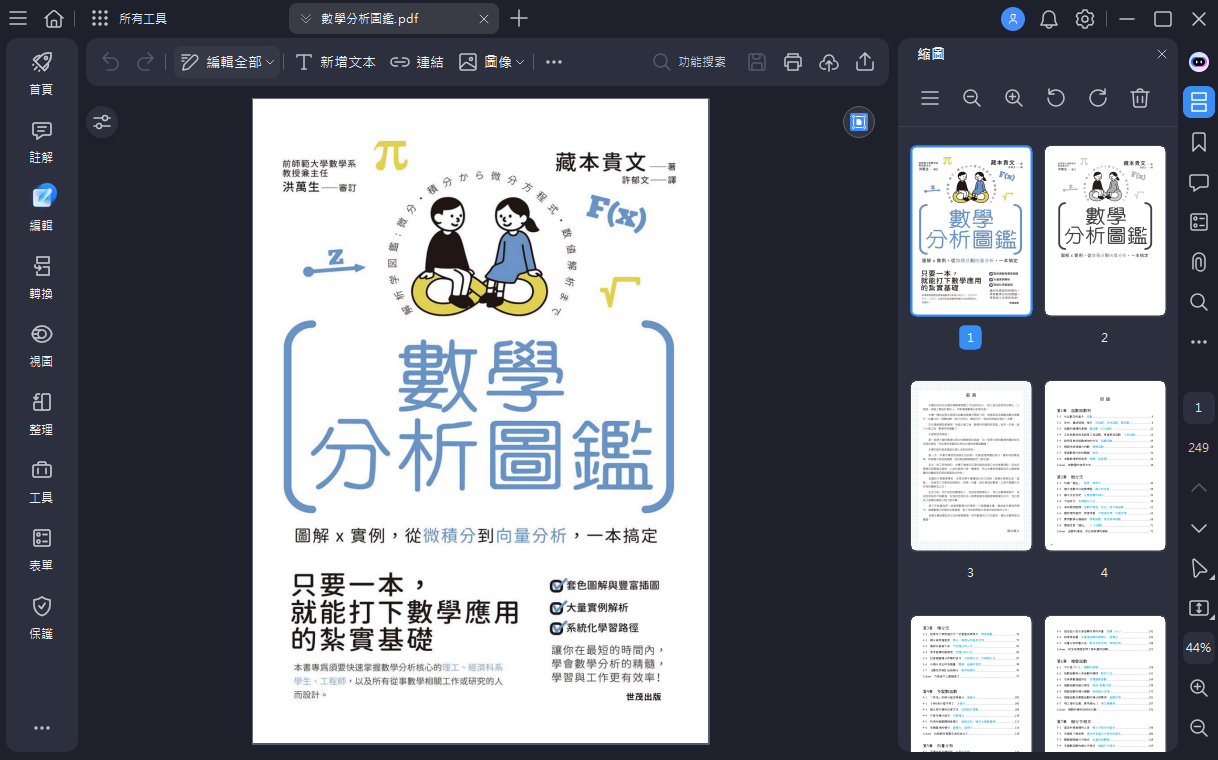Choose the 連結 link tool

(417, 62)
